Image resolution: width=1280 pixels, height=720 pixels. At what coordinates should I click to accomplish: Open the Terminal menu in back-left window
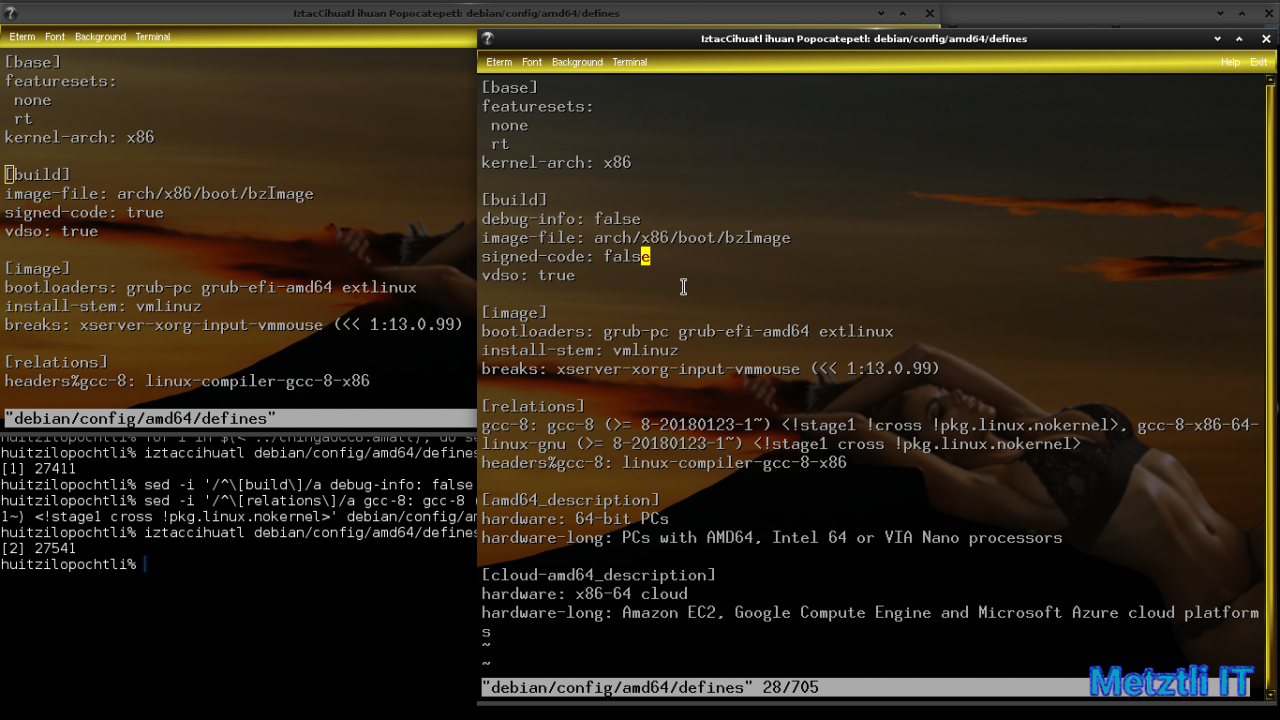pos(153,37)
